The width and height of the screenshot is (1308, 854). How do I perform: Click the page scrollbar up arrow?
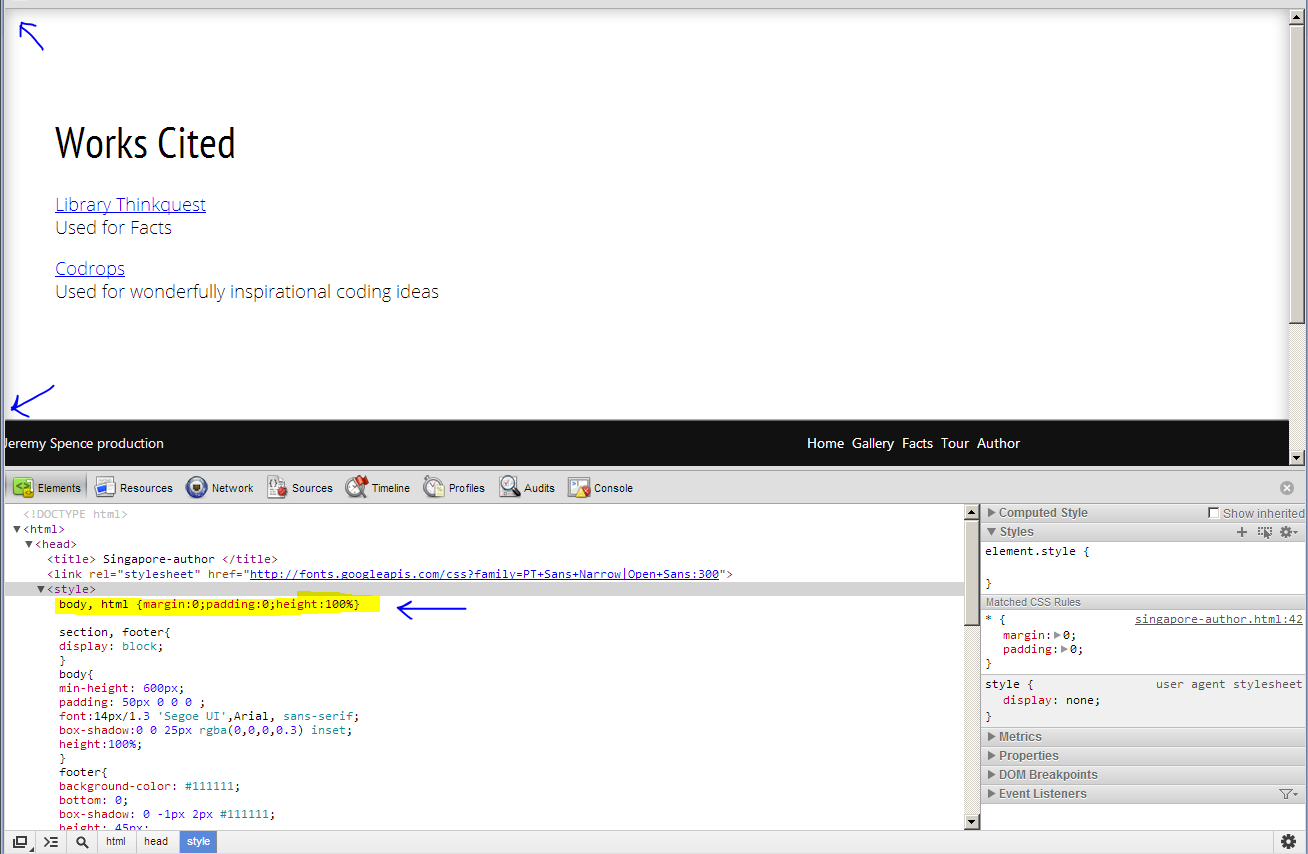1297,16
